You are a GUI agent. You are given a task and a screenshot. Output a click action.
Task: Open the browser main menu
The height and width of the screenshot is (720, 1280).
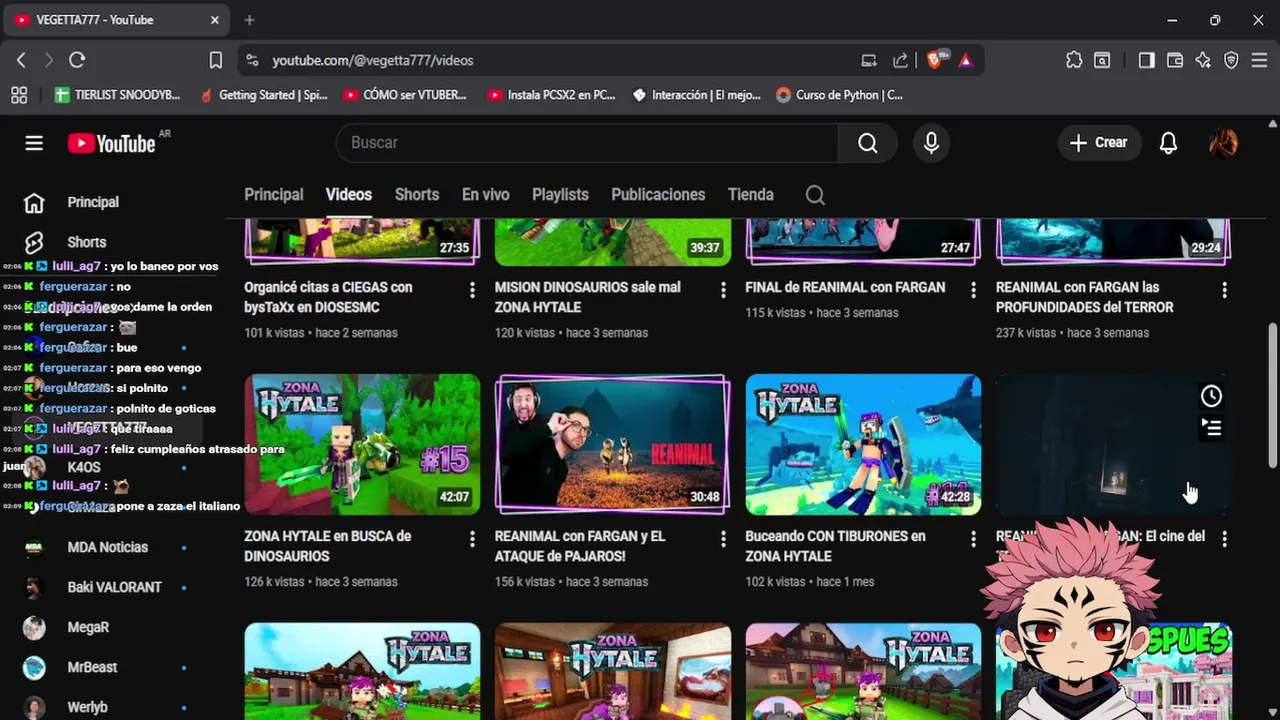tap(1259, 60)
